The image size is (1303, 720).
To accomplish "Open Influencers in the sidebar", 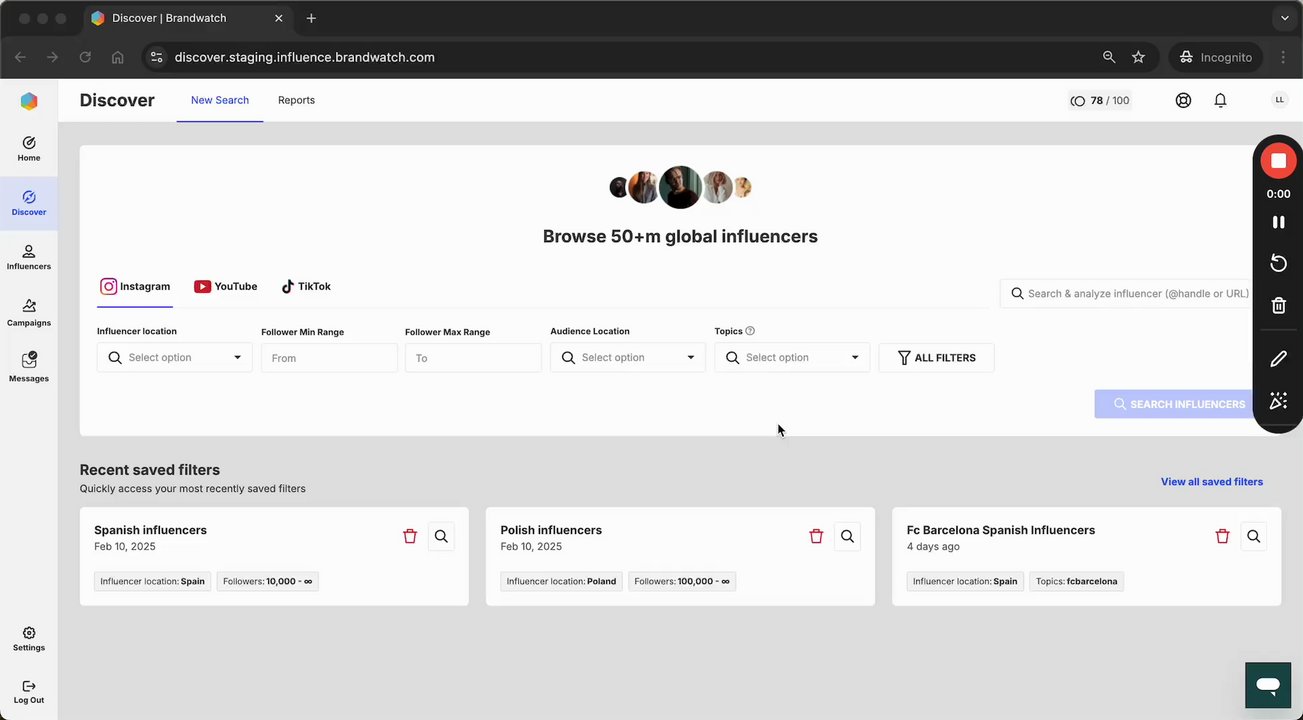I will click(29, 257).
